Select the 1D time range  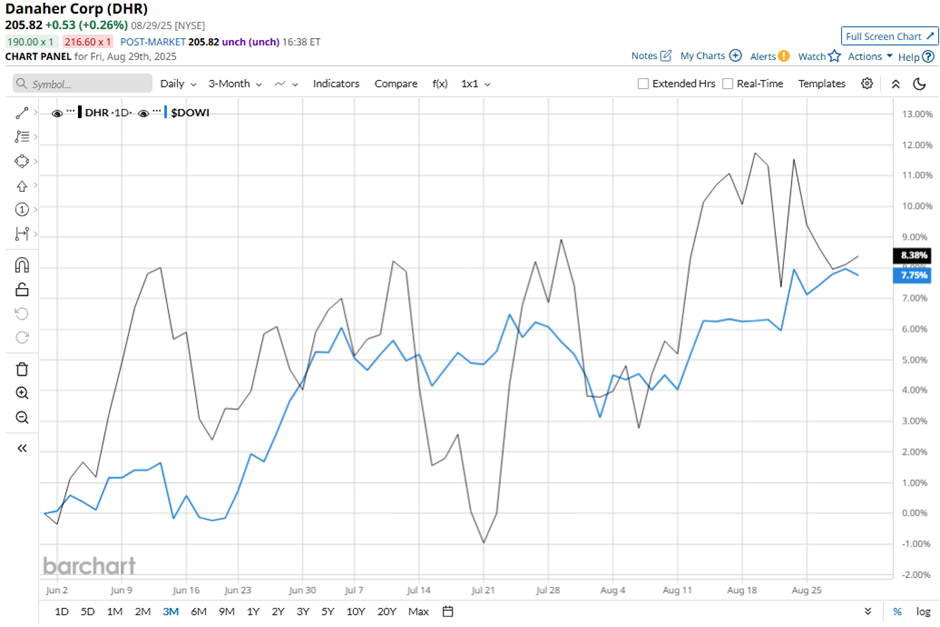[62, 611]
